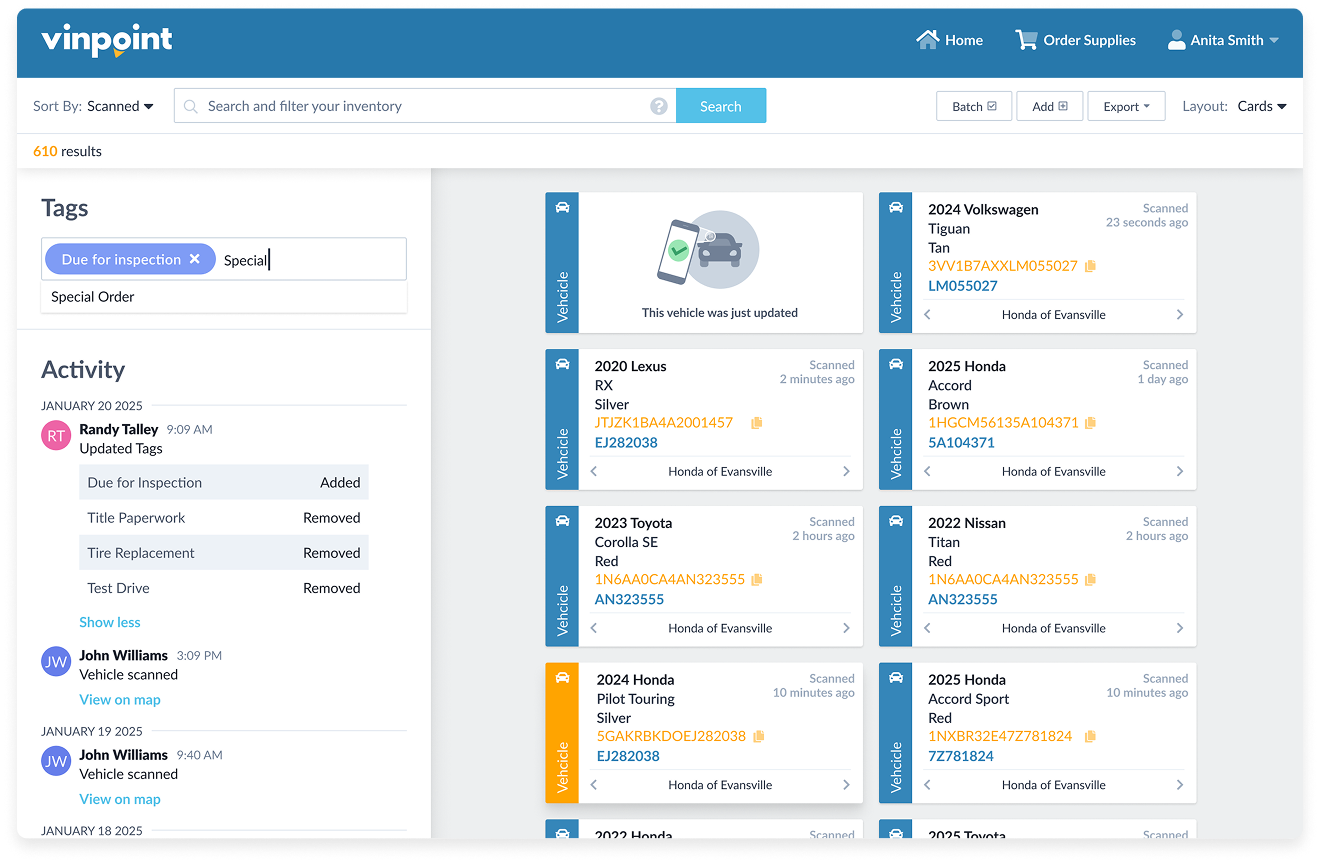Click the just-updated vehicle illustration
Screen dimensions: 1319x863
708,248
